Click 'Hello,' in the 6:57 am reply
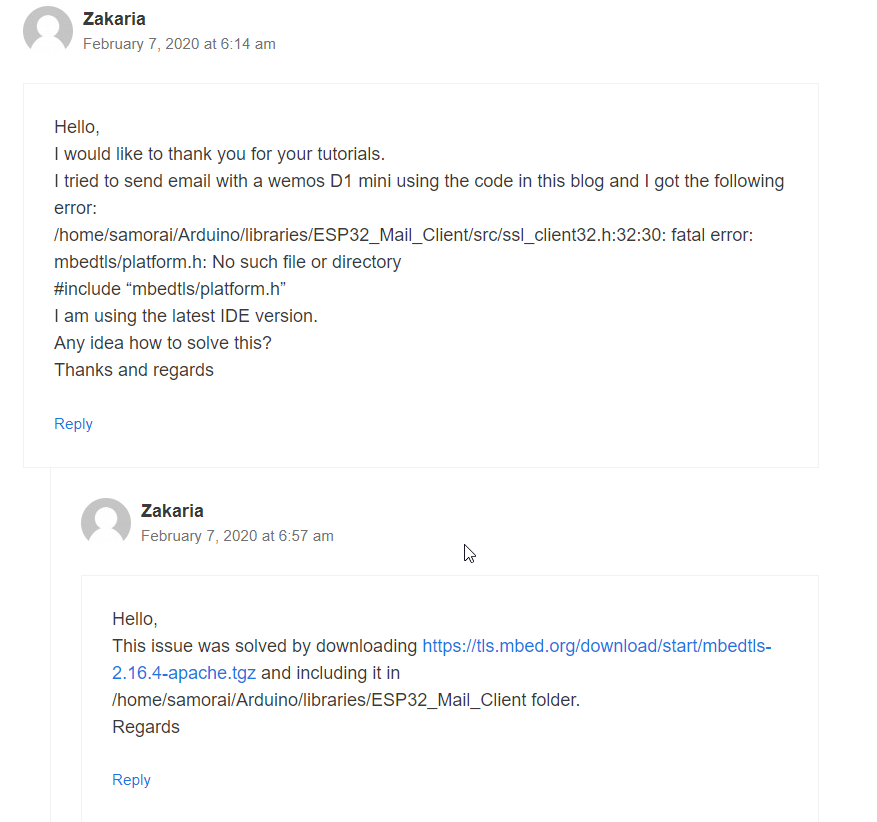The height and width of the screenshot is (822, 877). click(x=134, y=619)
